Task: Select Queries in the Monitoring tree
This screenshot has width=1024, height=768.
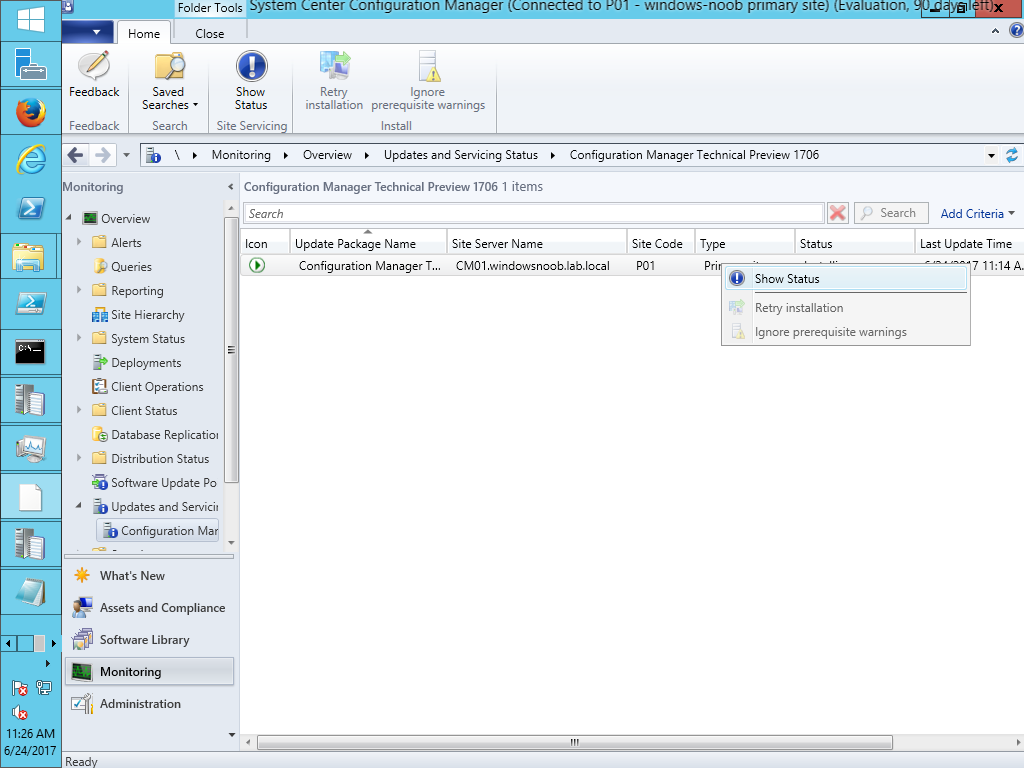Action: click(122, 266)
